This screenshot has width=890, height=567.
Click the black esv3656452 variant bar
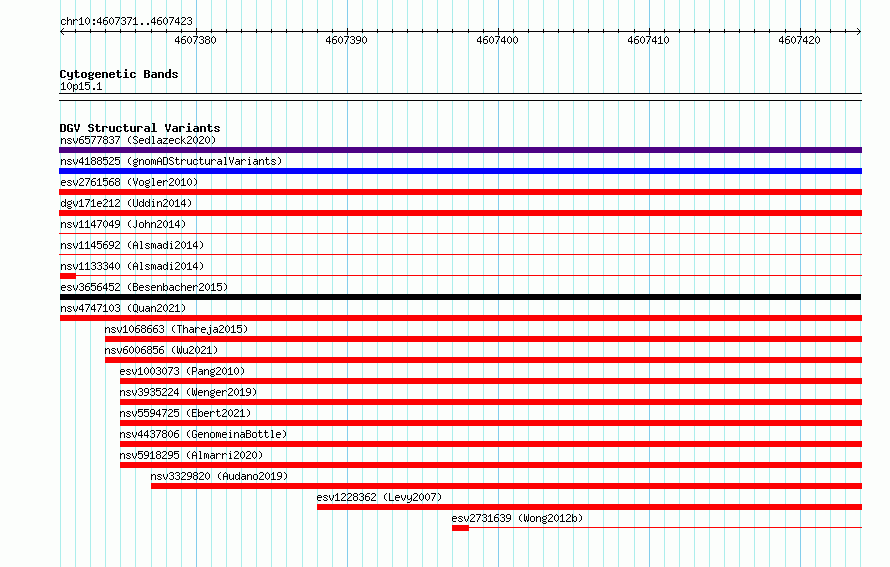(x=460, y=297)
